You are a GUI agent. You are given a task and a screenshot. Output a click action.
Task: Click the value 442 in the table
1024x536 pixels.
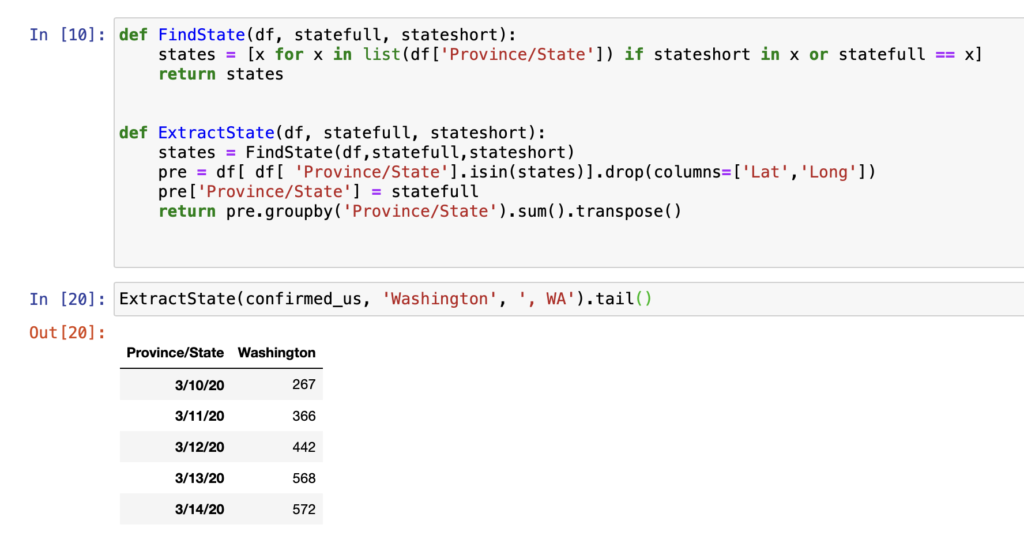[304, 447]
